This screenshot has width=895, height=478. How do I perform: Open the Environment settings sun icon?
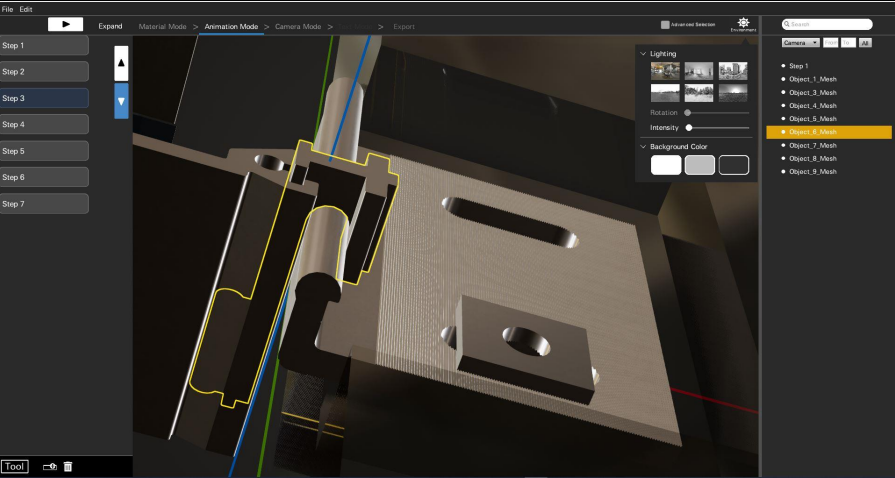[743, 23]
